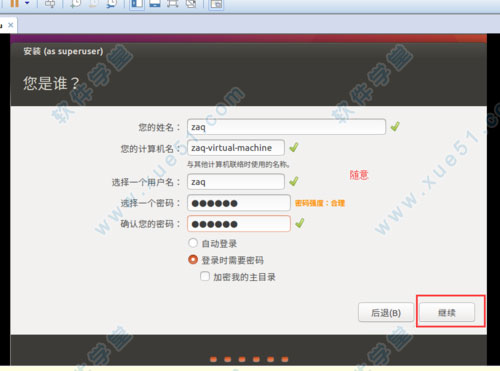500x371 pixels.
Task: Click the 后退(B) button
Action: 386,312
